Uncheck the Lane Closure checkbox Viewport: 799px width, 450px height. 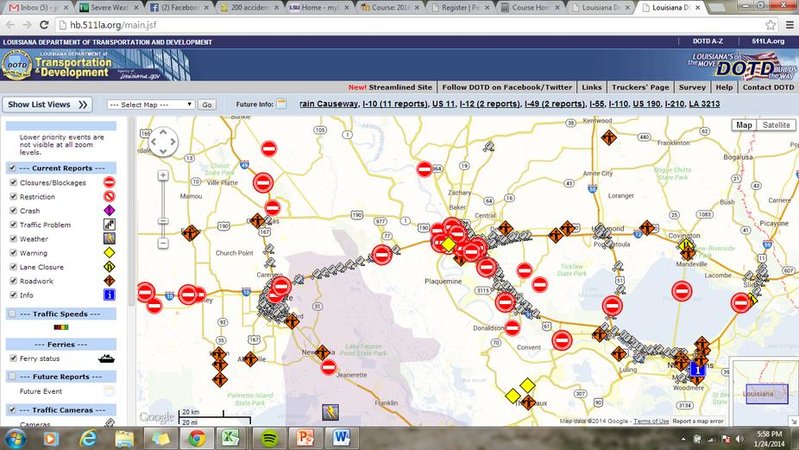coord(14,267)
